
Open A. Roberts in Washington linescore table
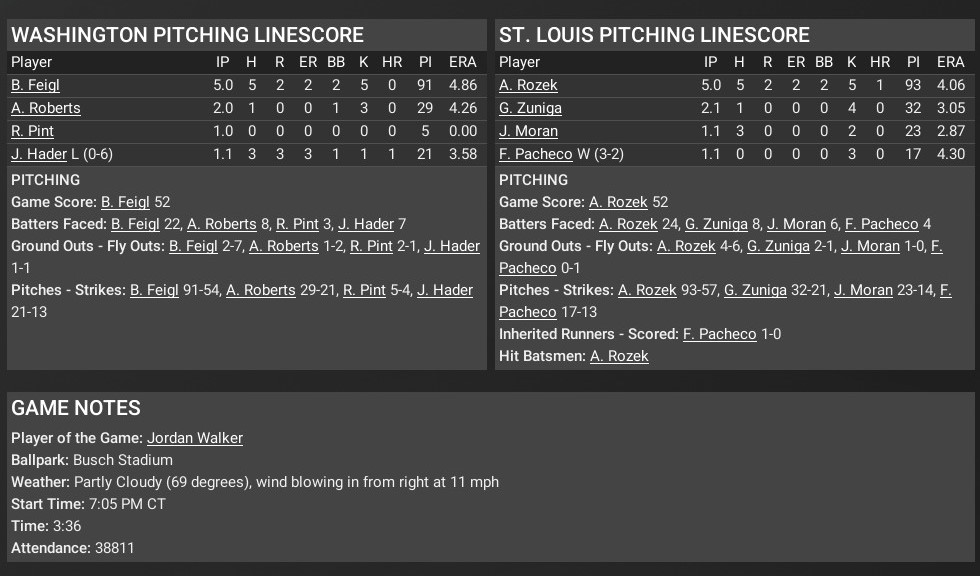point(46,108)
